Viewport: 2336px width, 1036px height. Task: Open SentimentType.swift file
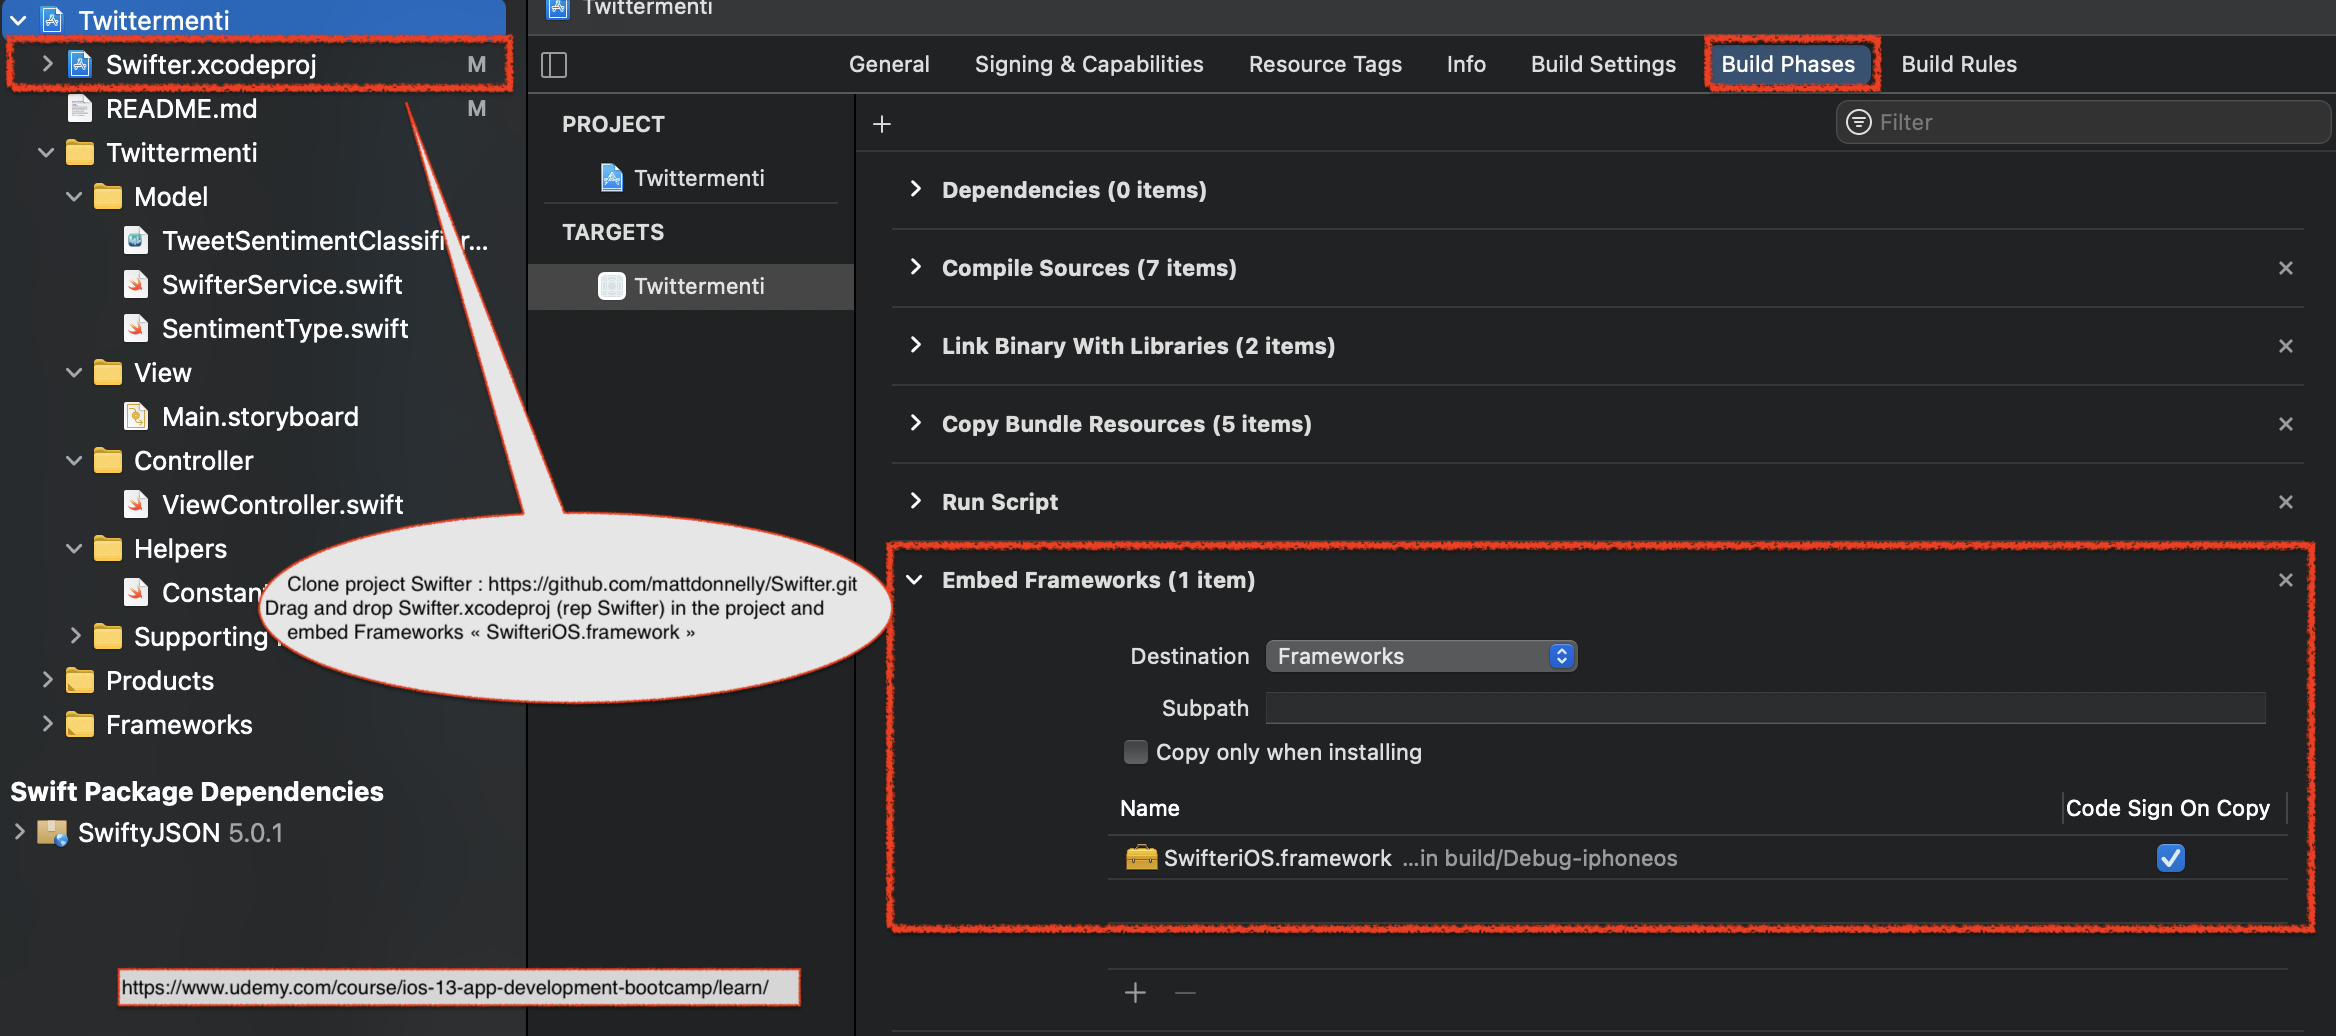coord(267,329)
